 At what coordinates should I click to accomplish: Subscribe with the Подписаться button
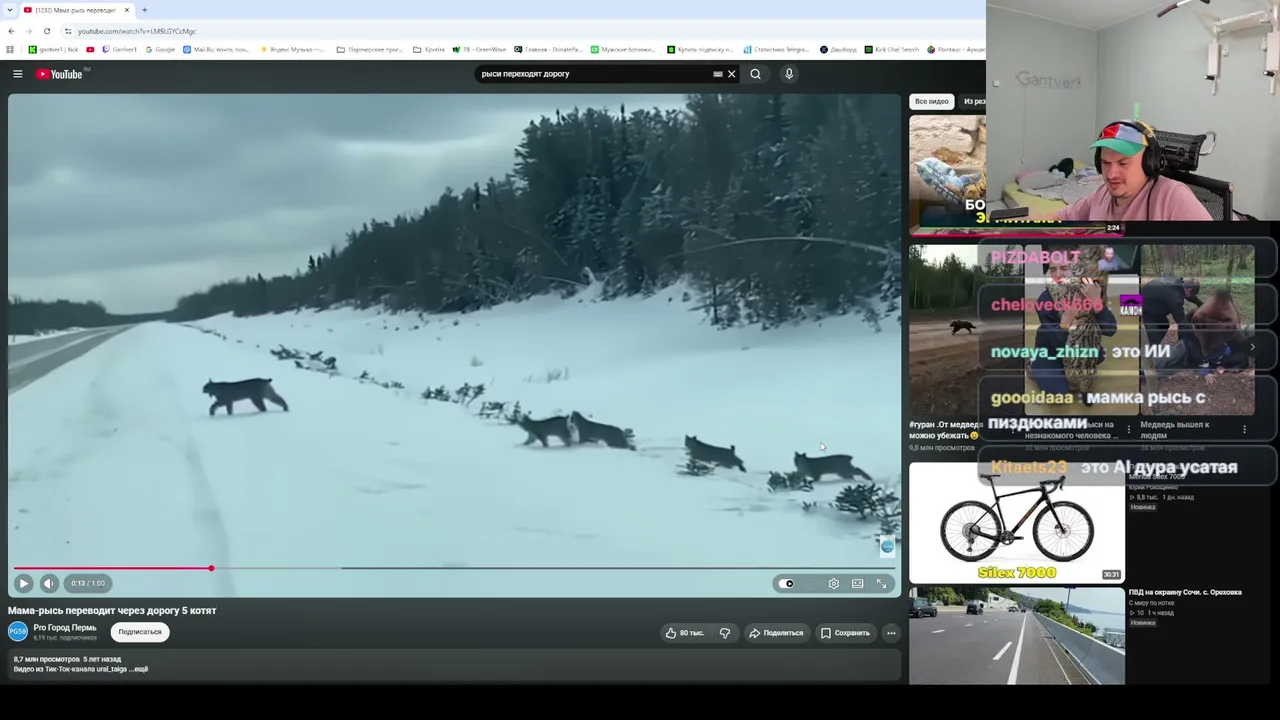pyautogui.click(x=140, y=632)
